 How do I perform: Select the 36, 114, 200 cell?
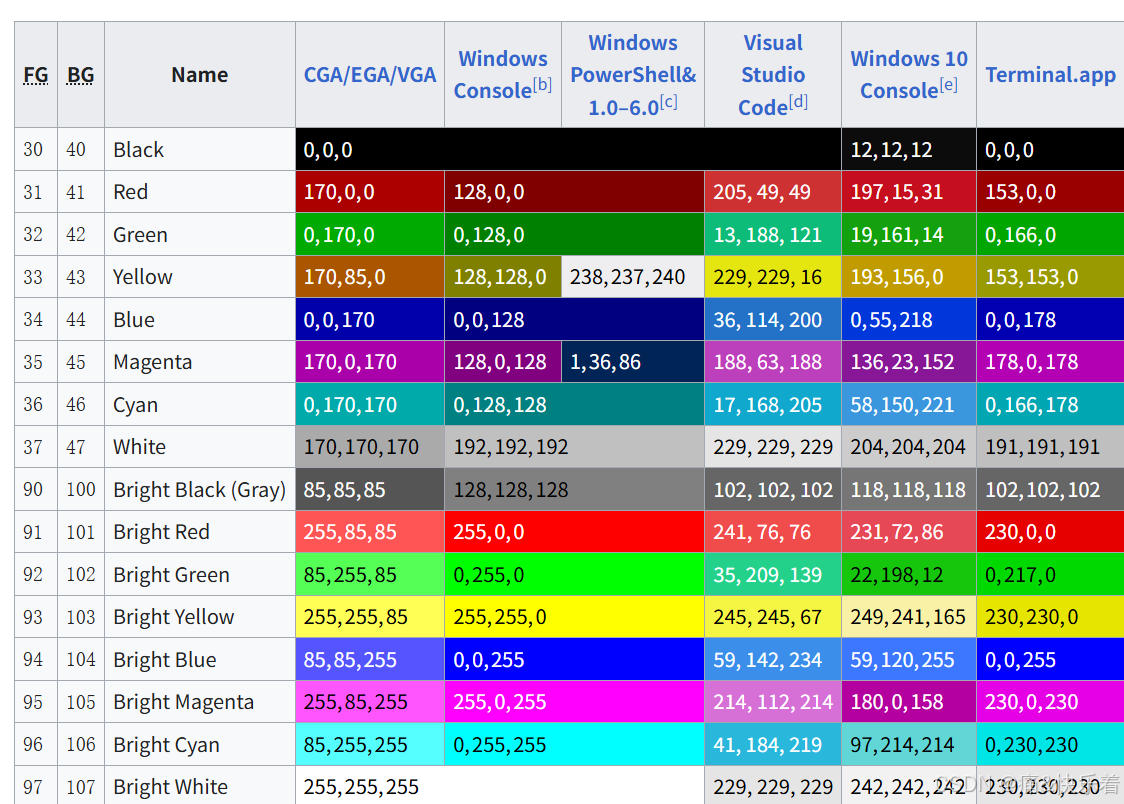coord(773,319)
